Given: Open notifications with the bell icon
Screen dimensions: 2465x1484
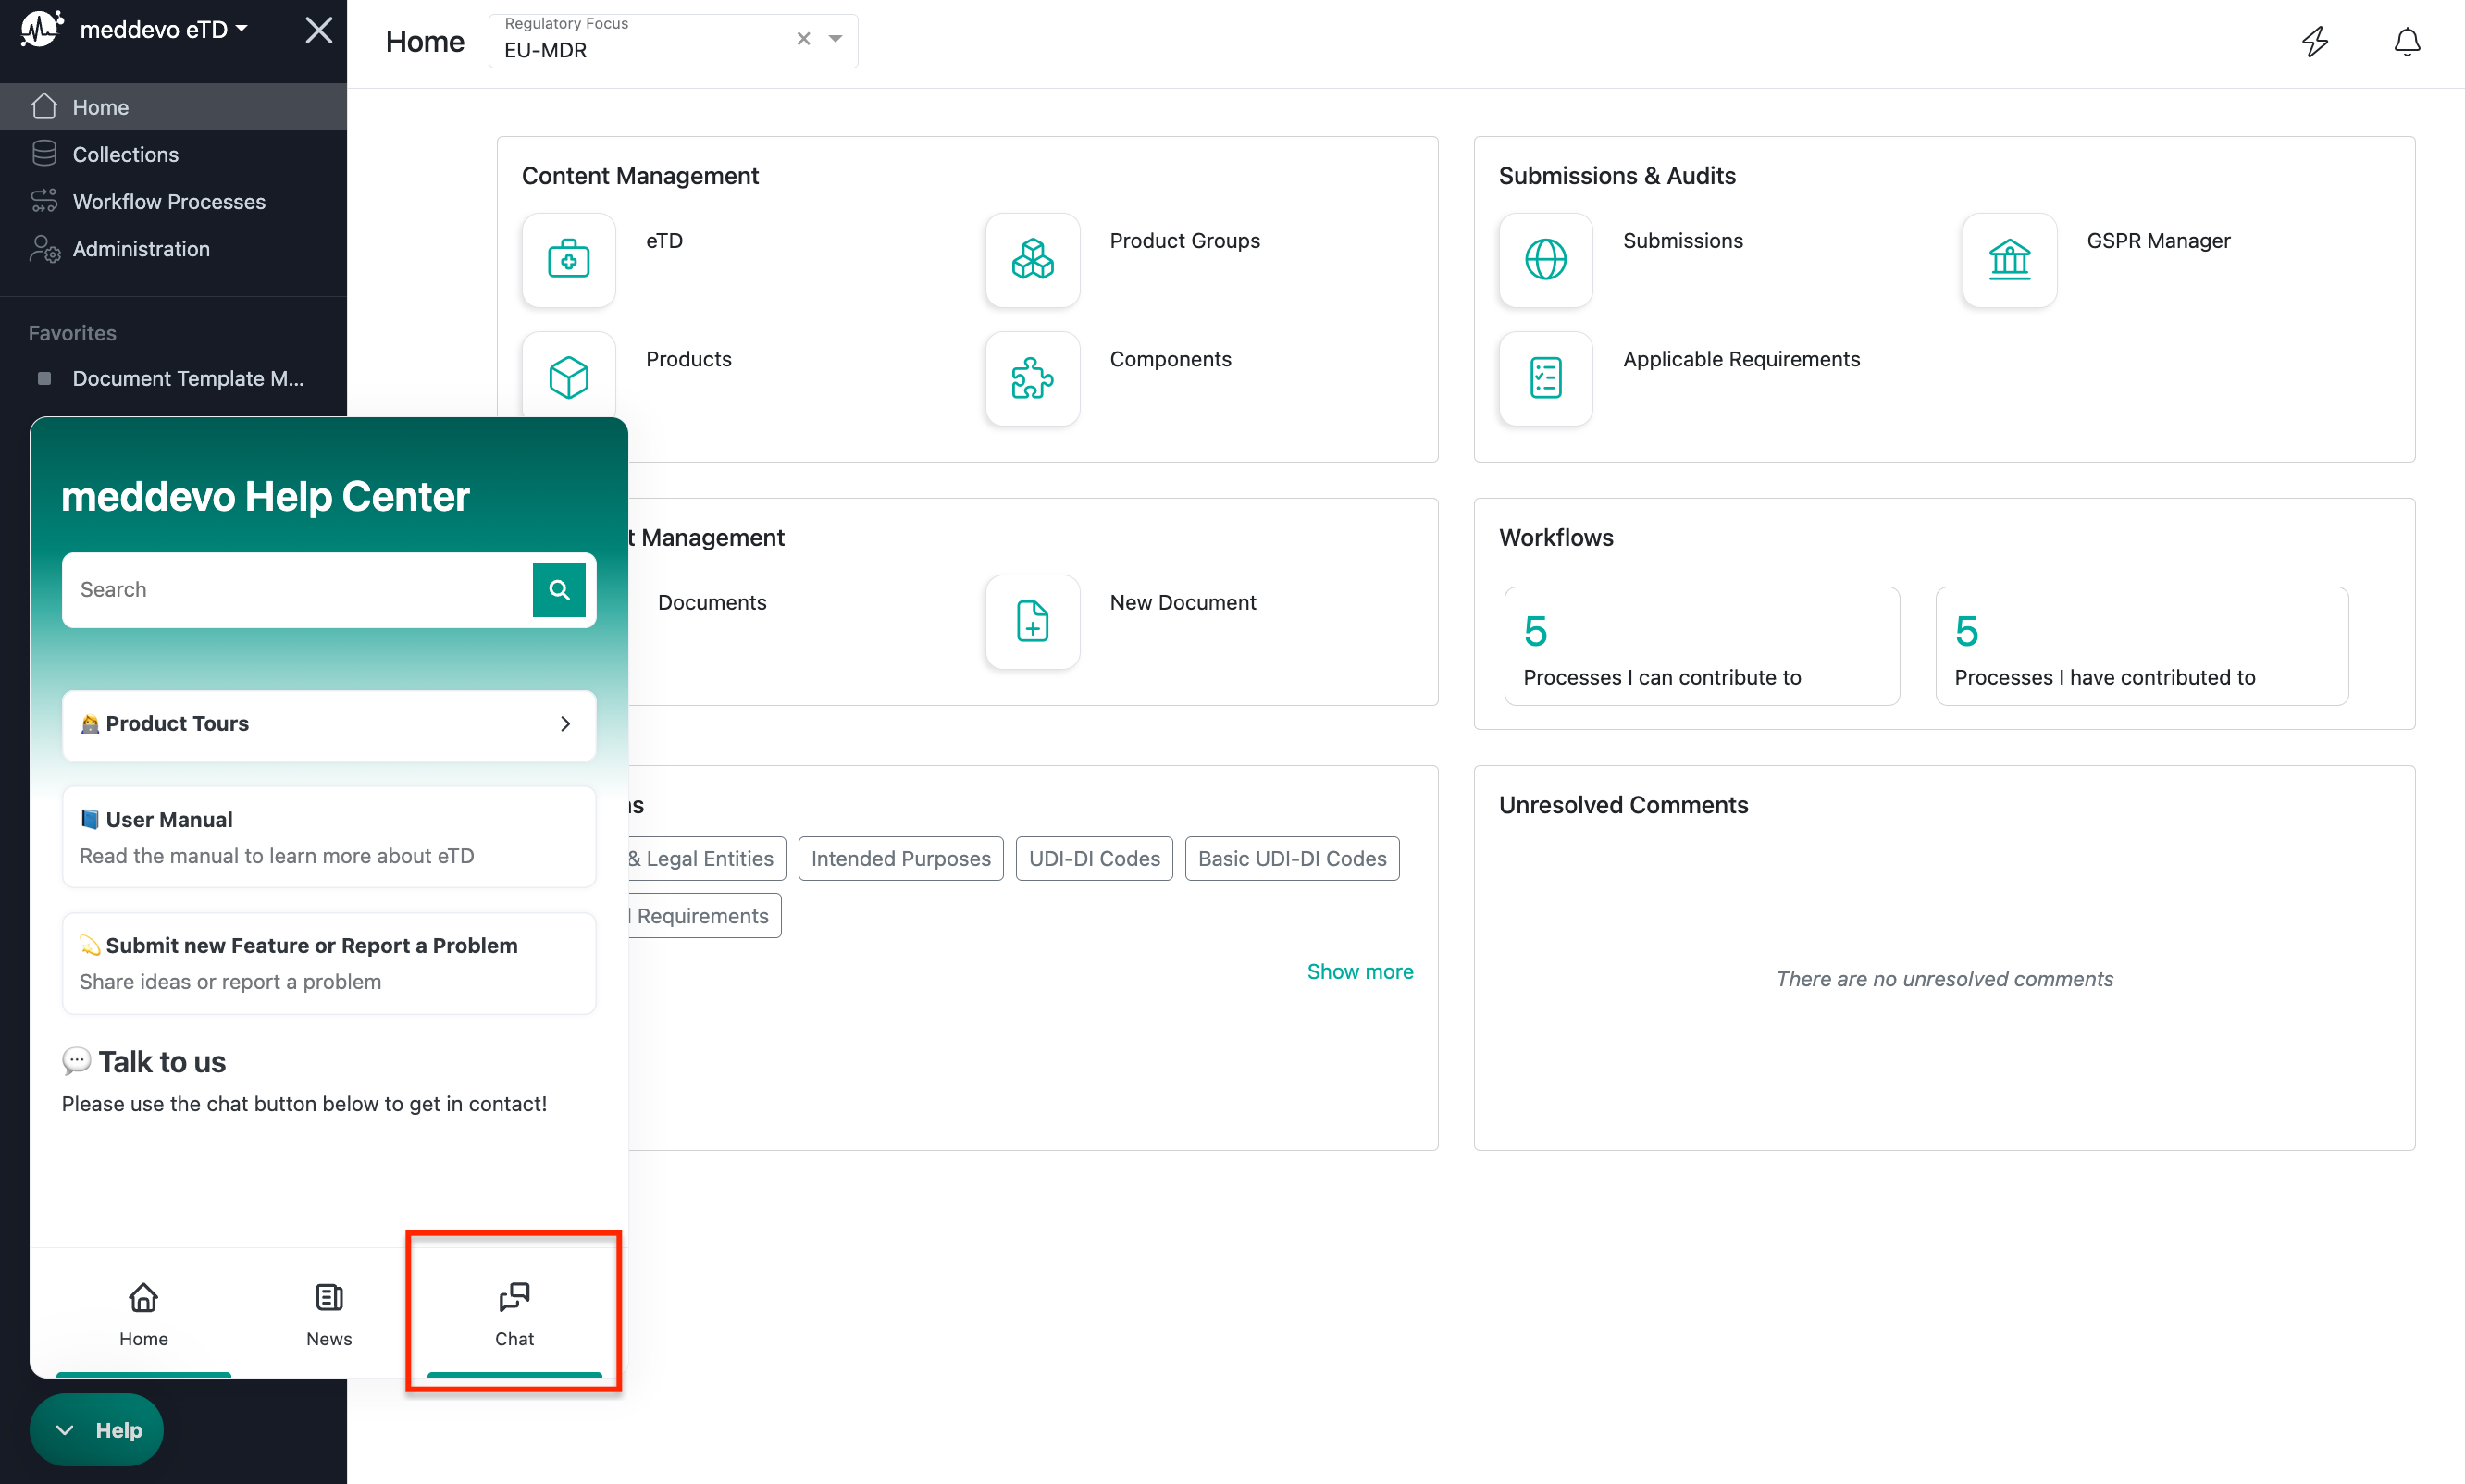Looking at the screenshot, I should pyautogui.click(x=2407, y=41).
